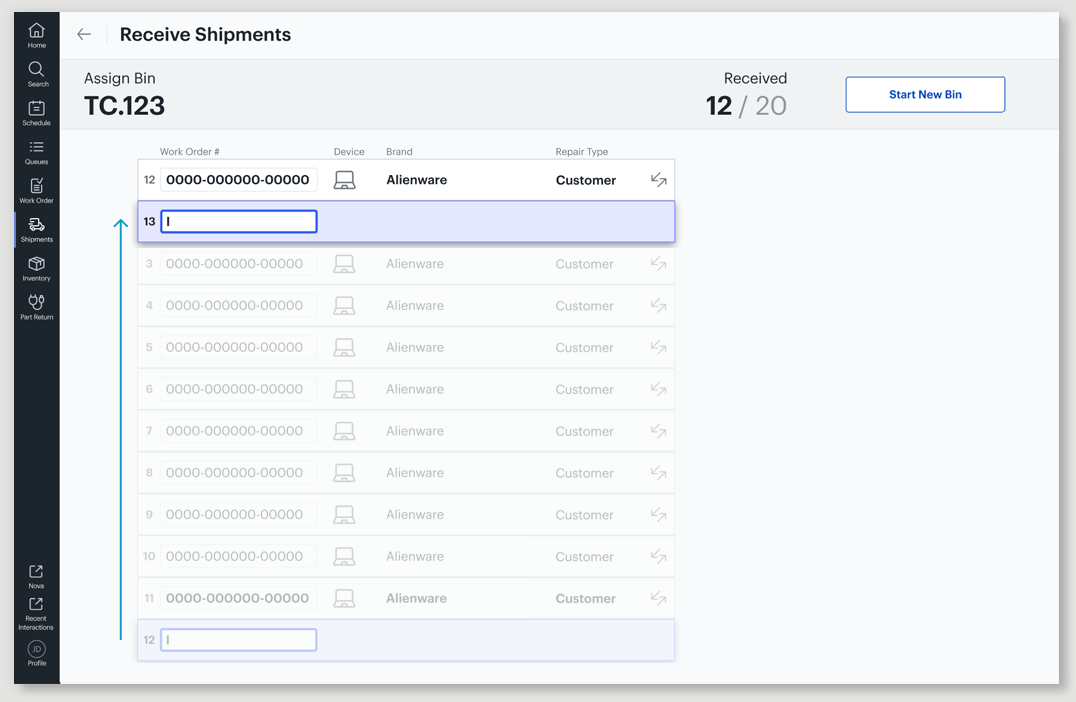Click the Device column header
Screen dimensions: 1076x702
349,152
